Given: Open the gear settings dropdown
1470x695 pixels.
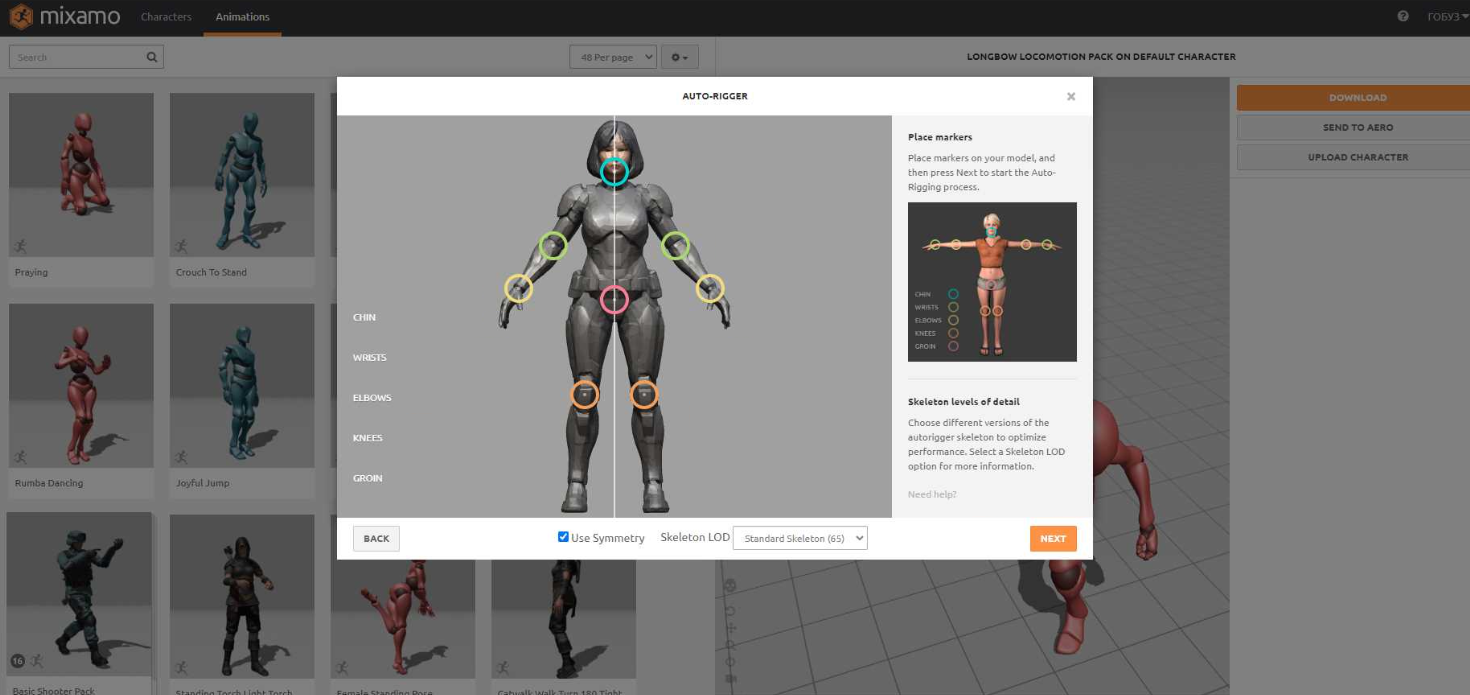Looking at the screenshot, I should [680, 57].
